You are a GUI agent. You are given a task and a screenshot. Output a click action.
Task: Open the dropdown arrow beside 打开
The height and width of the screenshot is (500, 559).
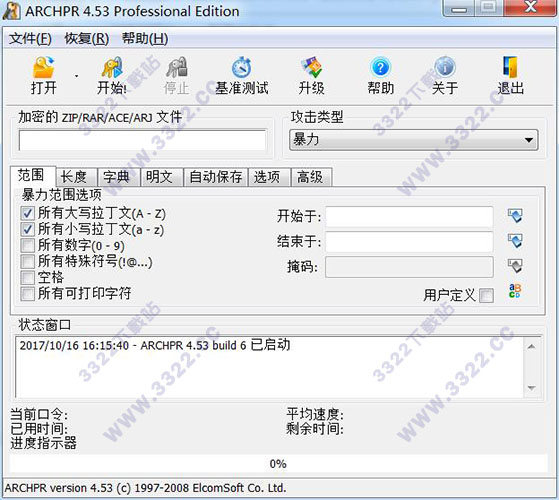click(76, 76)
